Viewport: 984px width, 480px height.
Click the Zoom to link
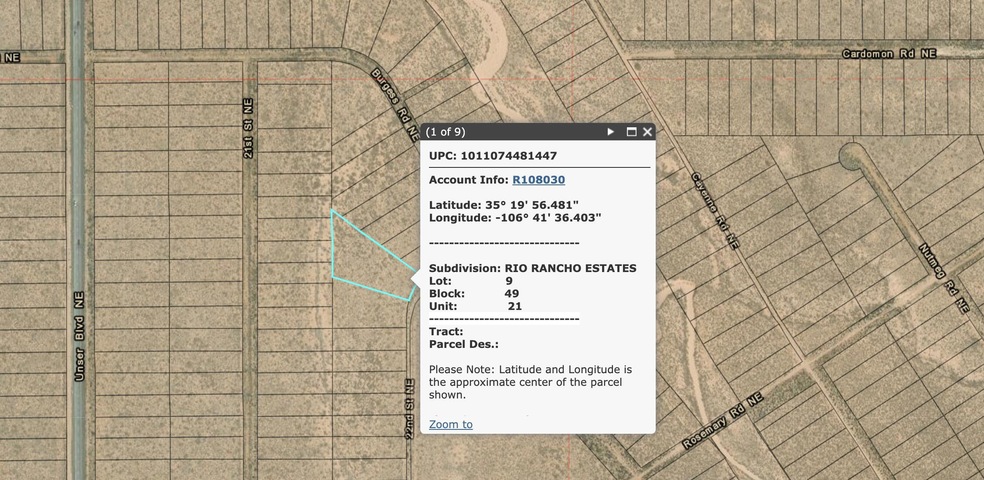coord(450,424)
